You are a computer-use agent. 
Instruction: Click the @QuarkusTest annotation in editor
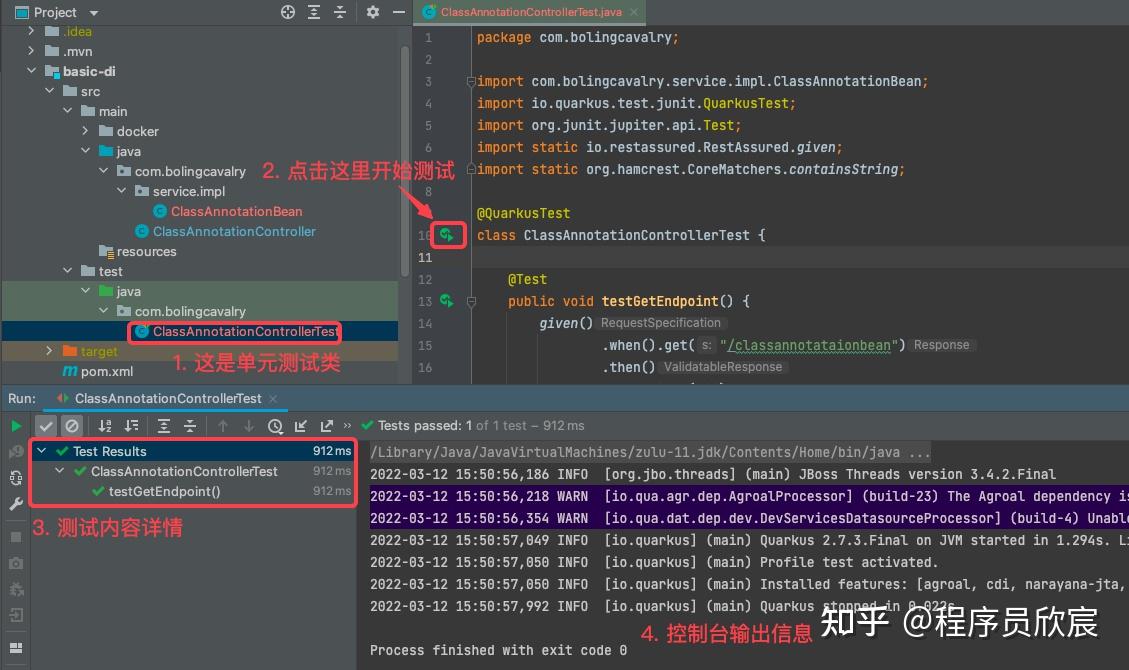tap(523, 213)
